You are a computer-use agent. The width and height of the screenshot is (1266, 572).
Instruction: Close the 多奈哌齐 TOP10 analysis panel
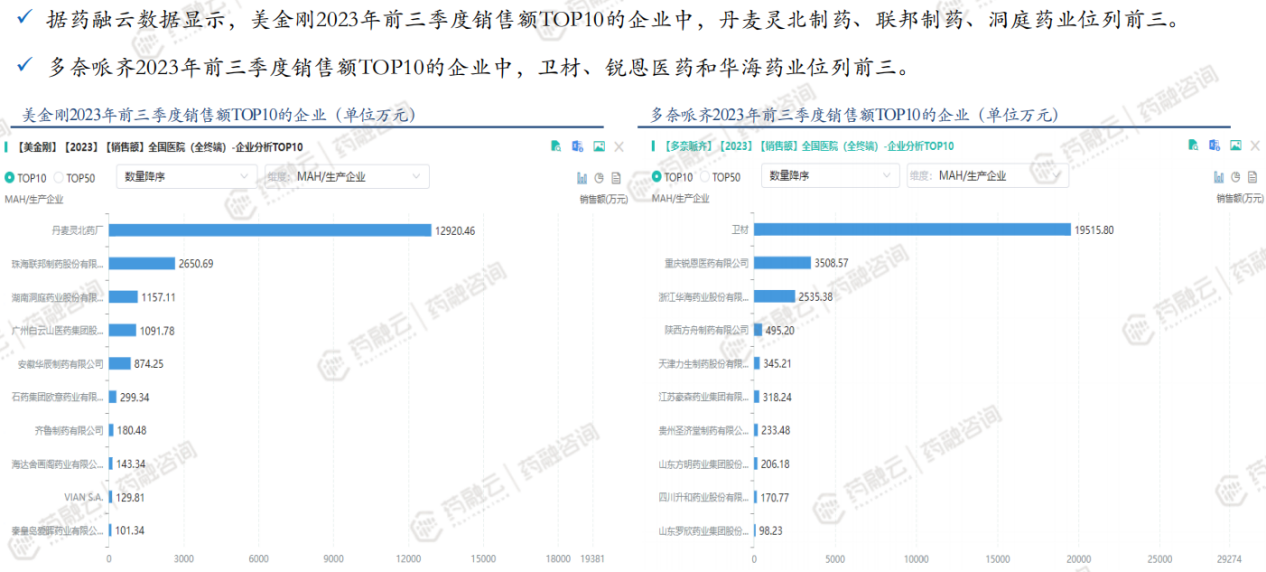(1256, 146)
